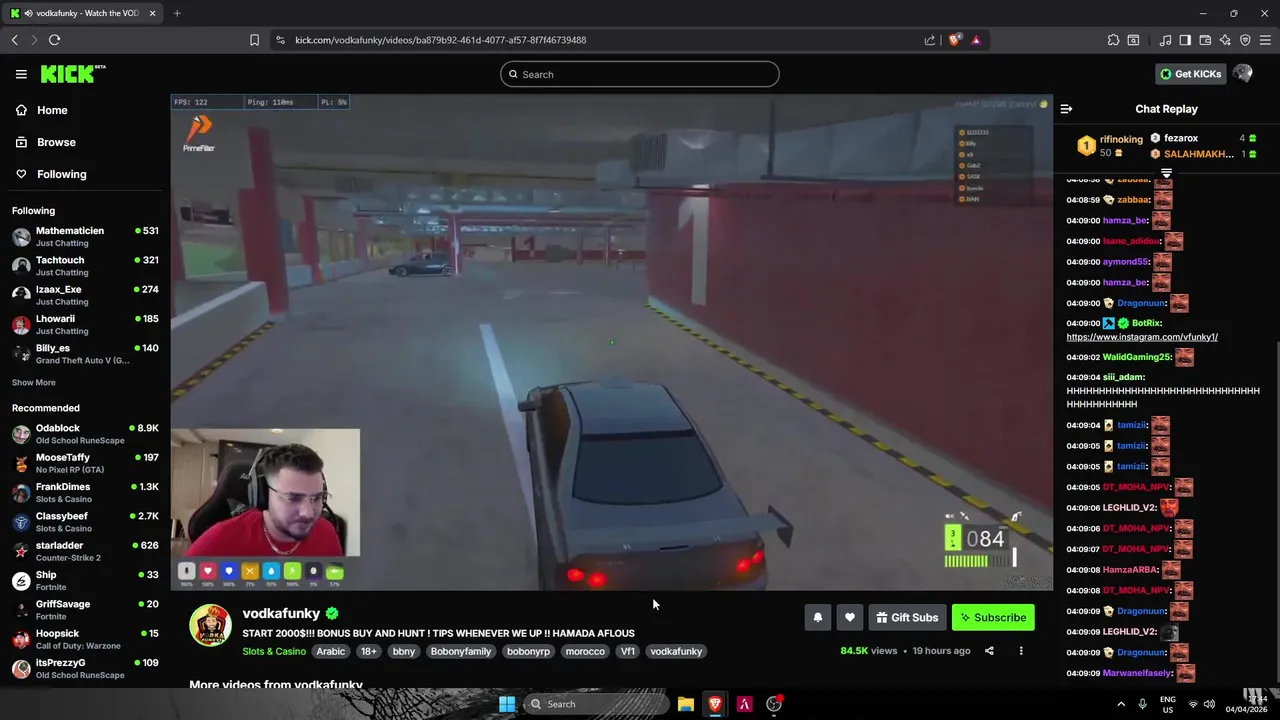Select the morocco tag
The height and width of the screenshot is (720, 1280).
[585, 651]
